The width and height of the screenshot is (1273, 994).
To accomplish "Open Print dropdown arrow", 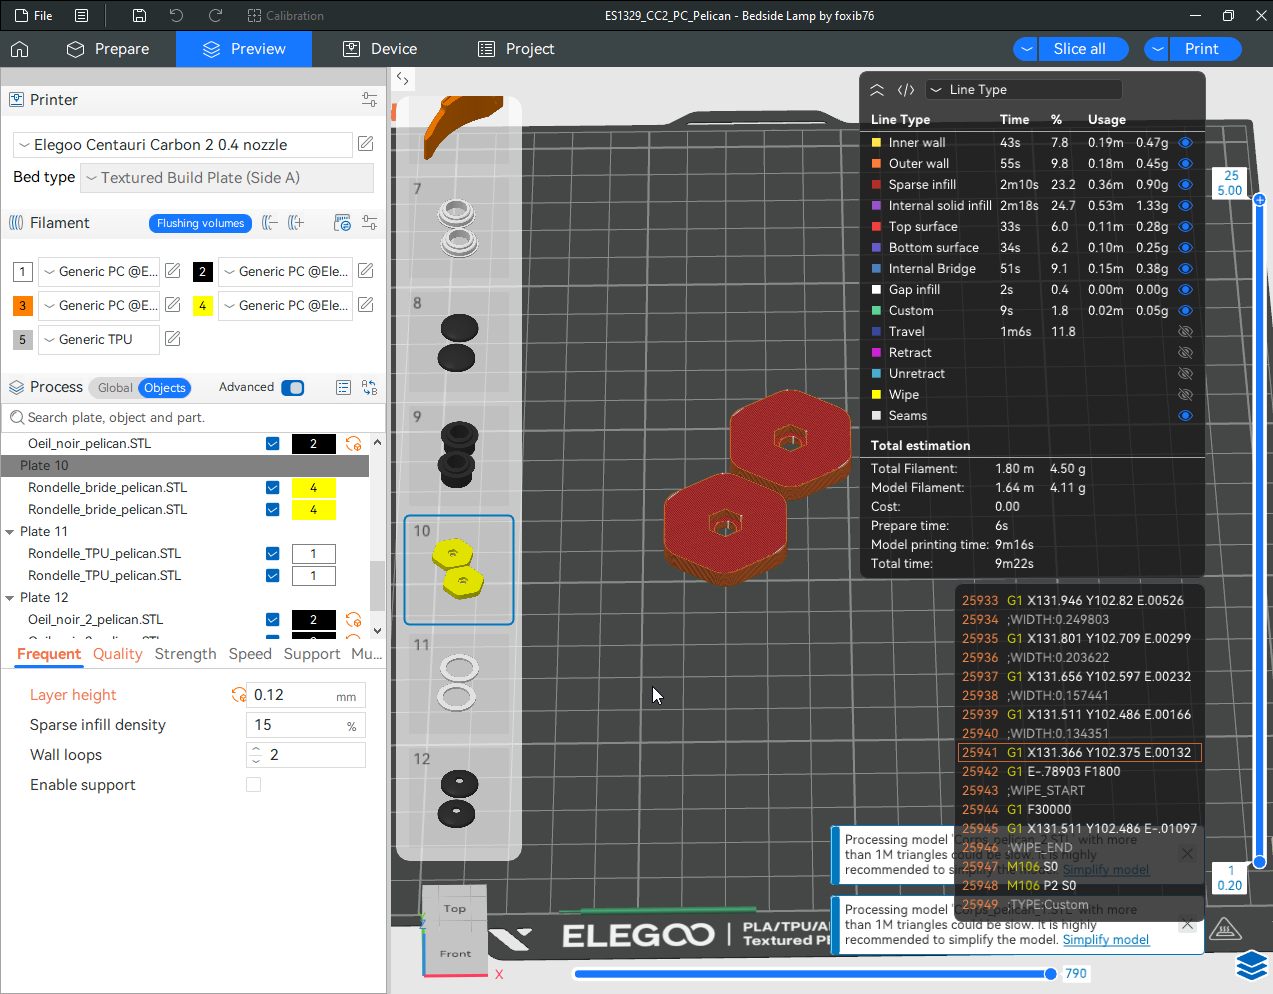I will point(1156,49).
